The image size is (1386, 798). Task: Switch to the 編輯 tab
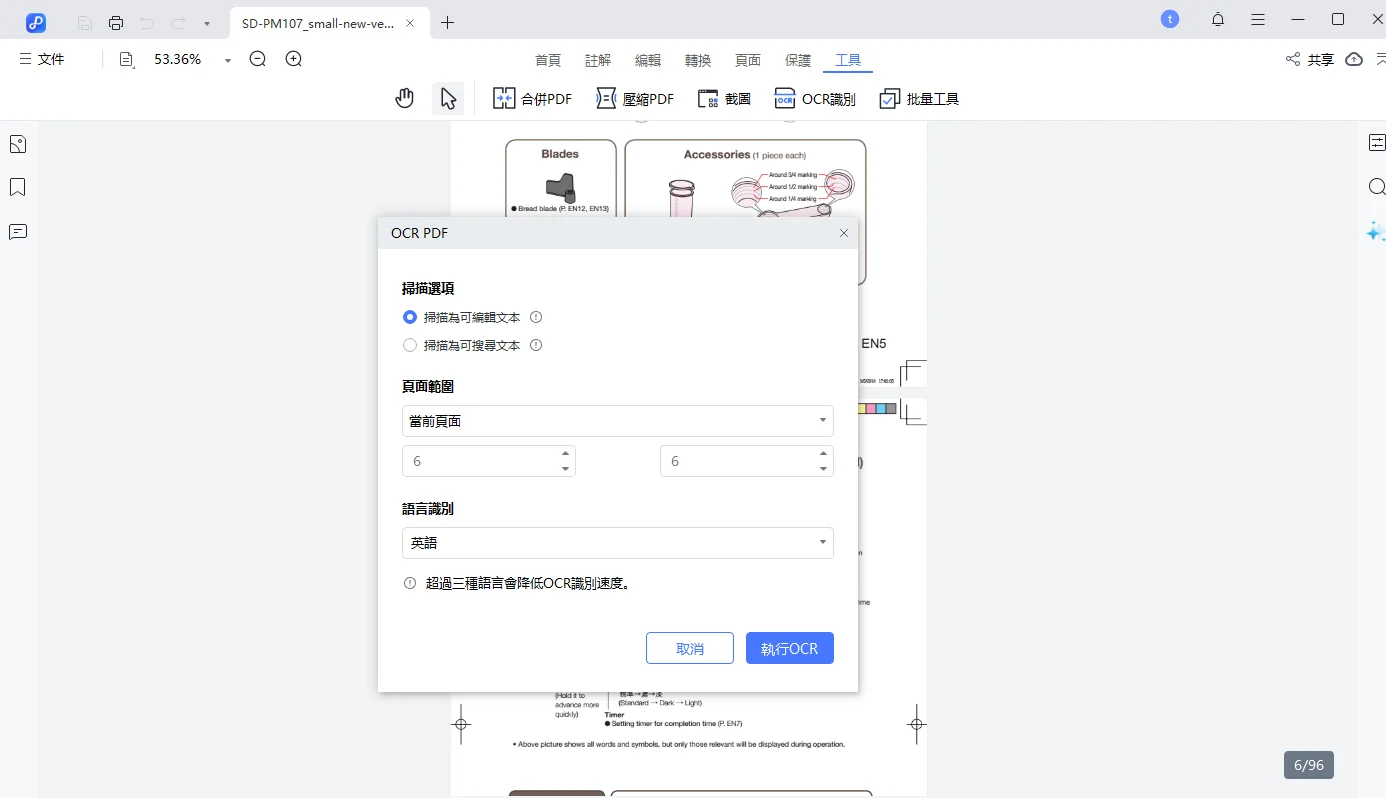coord(648,60)
